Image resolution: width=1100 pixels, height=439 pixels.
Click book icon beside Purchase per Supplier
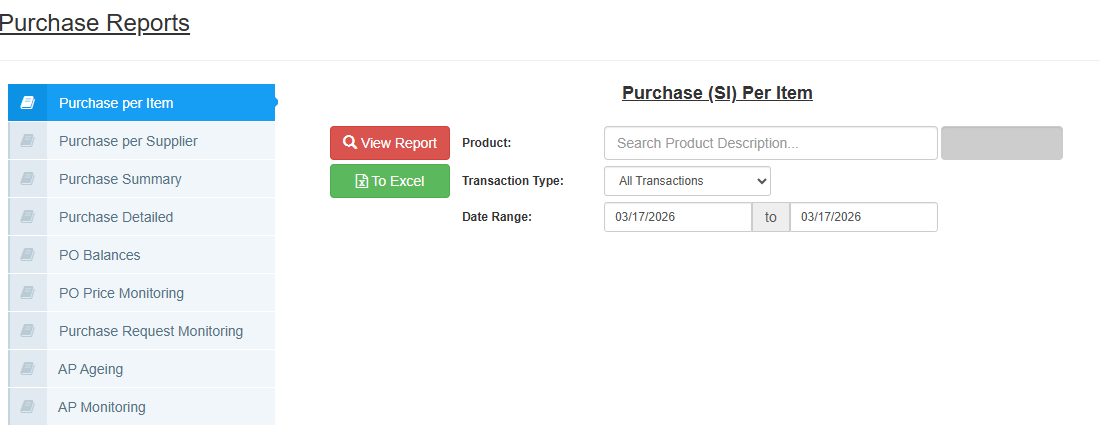pos(27,141)
